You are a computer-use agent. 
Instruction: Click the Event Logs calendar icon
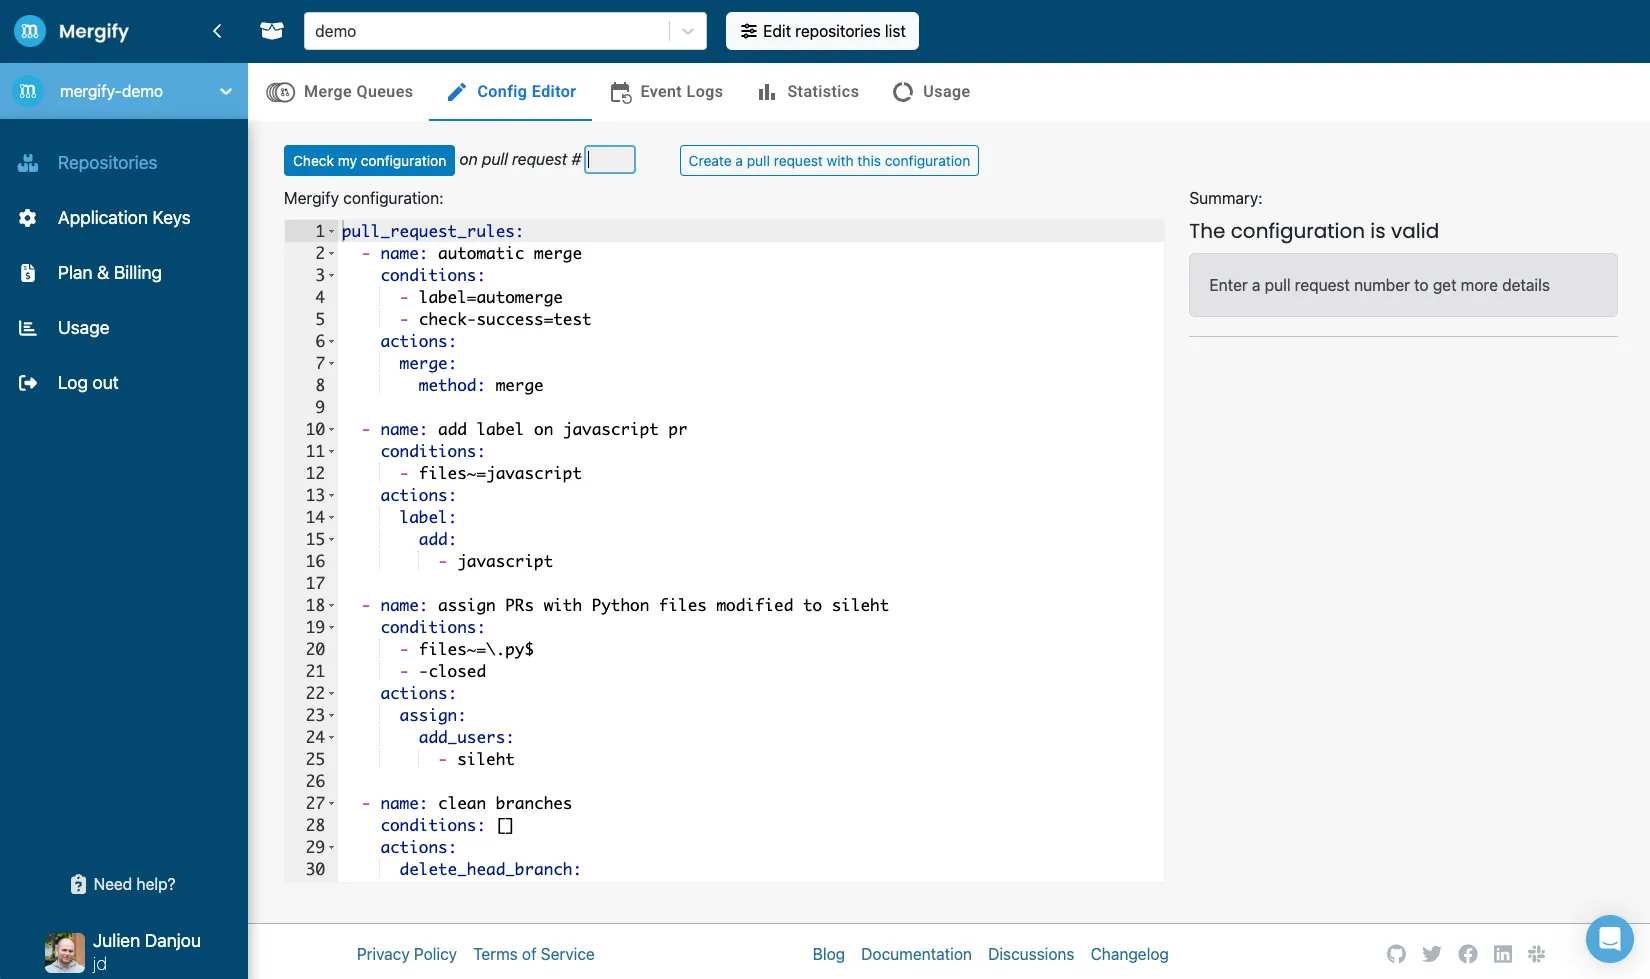(x=621, y=91)
